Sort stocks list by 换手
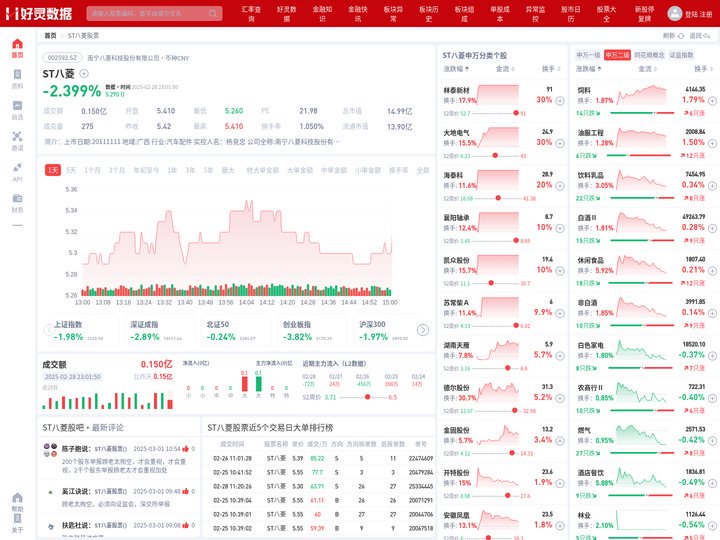The image size is (720, 540). [551, 69]
